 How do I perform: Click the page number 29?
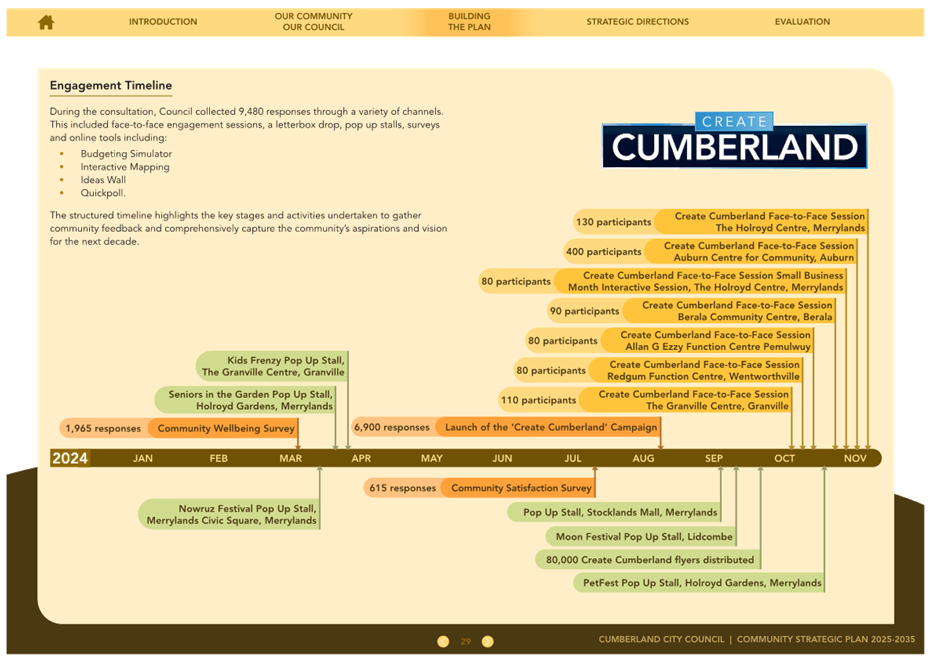point(466,641)
